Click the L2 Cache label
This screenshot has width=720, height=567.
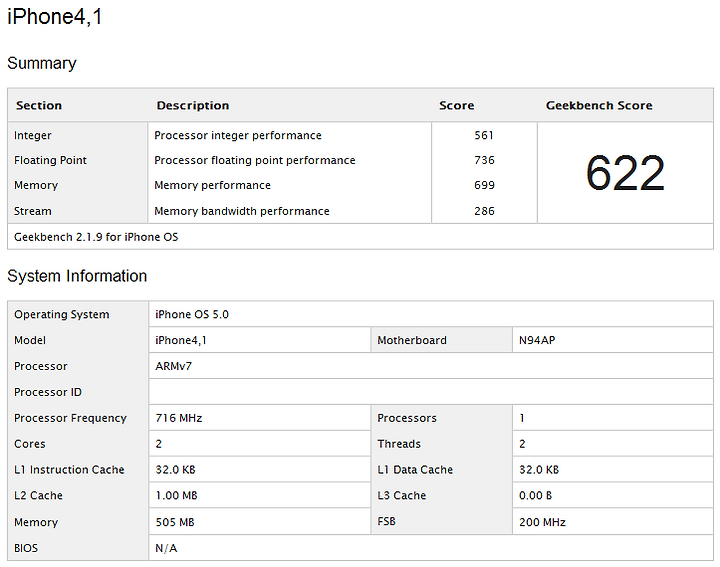point(39,495)
